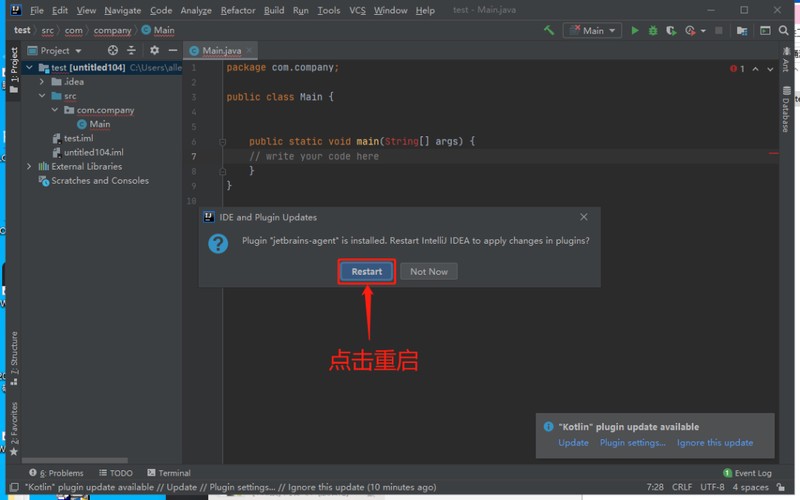800x500 pixels.
Task: Start debugging with the green bug icon
Action: pyautogui.click(x=653, y=31)
